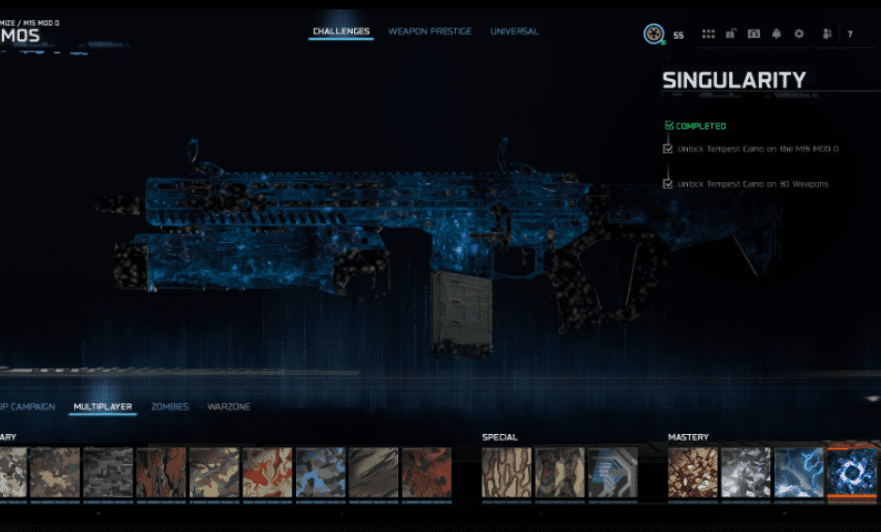Switch to the Universal tab
This screenshot has height=532, width=881.
(x=514, y=32)
